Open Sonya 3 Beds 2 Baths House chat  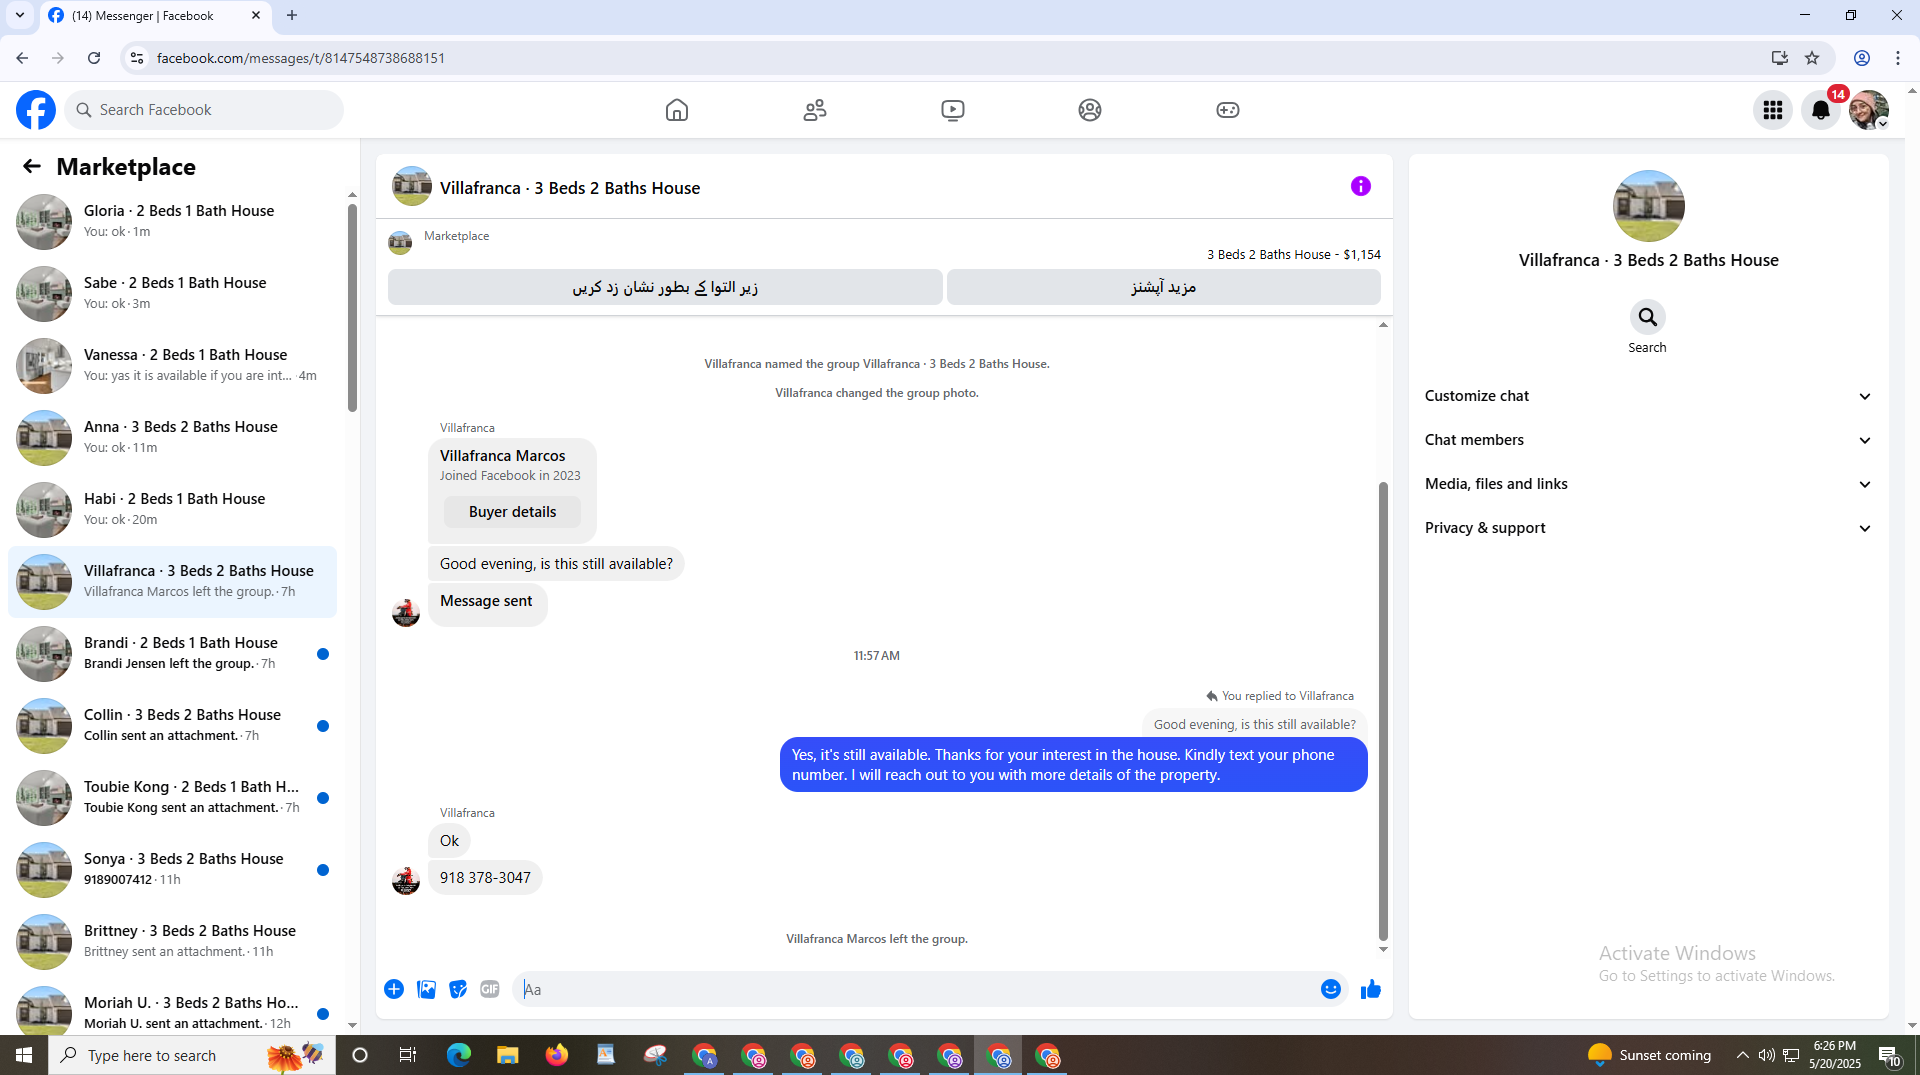(x=172, y=869)
